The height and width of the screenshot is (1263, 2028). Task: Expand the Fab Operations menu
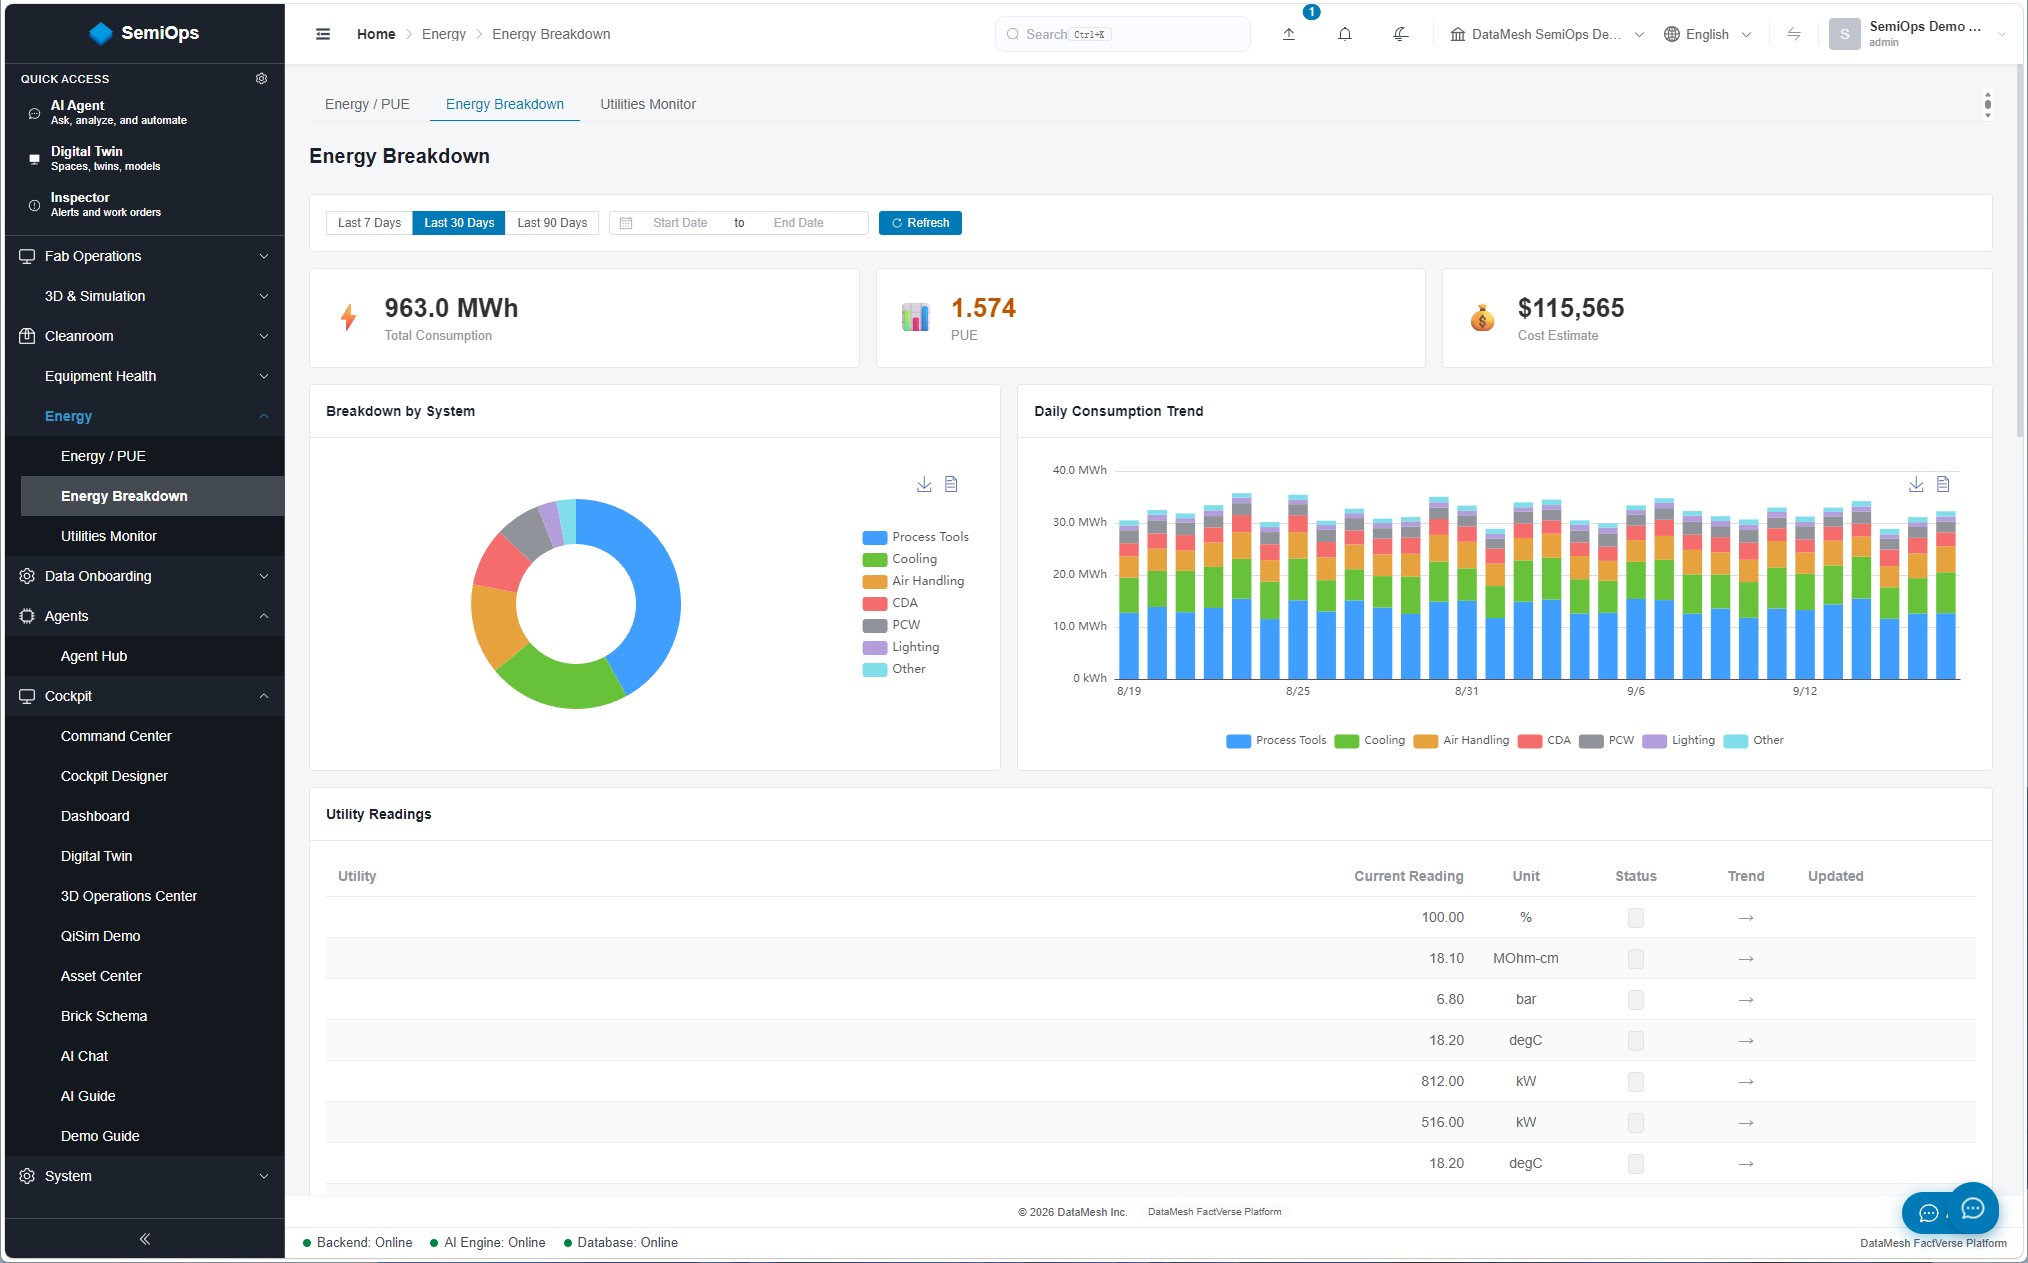(145, 256)
